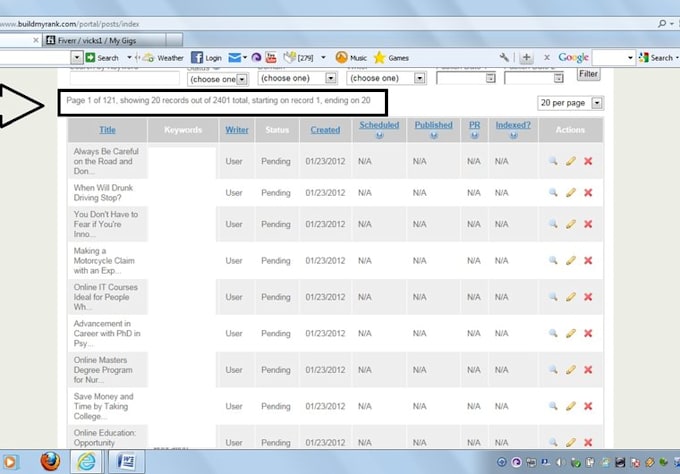
Task: Click 'Online Masters Degree Program' title cell
Action: point(108,370)
